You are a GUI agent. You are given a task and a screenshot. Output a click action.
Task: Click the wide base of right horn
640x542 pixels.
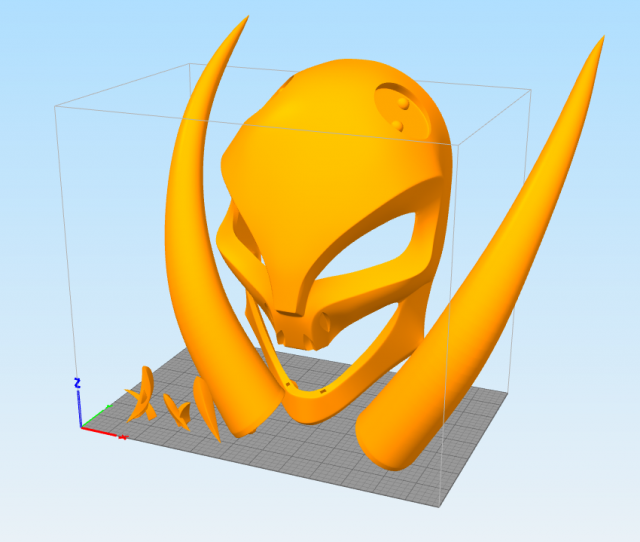(x=395, y=440)
